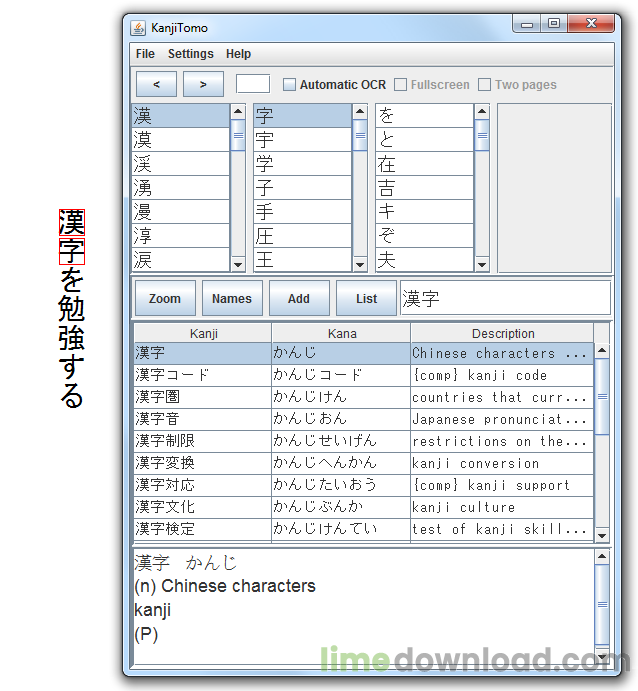Screen dimensions: 638x691
Task: Click kana cell かんじへんかん
Action: coord(341,464)
